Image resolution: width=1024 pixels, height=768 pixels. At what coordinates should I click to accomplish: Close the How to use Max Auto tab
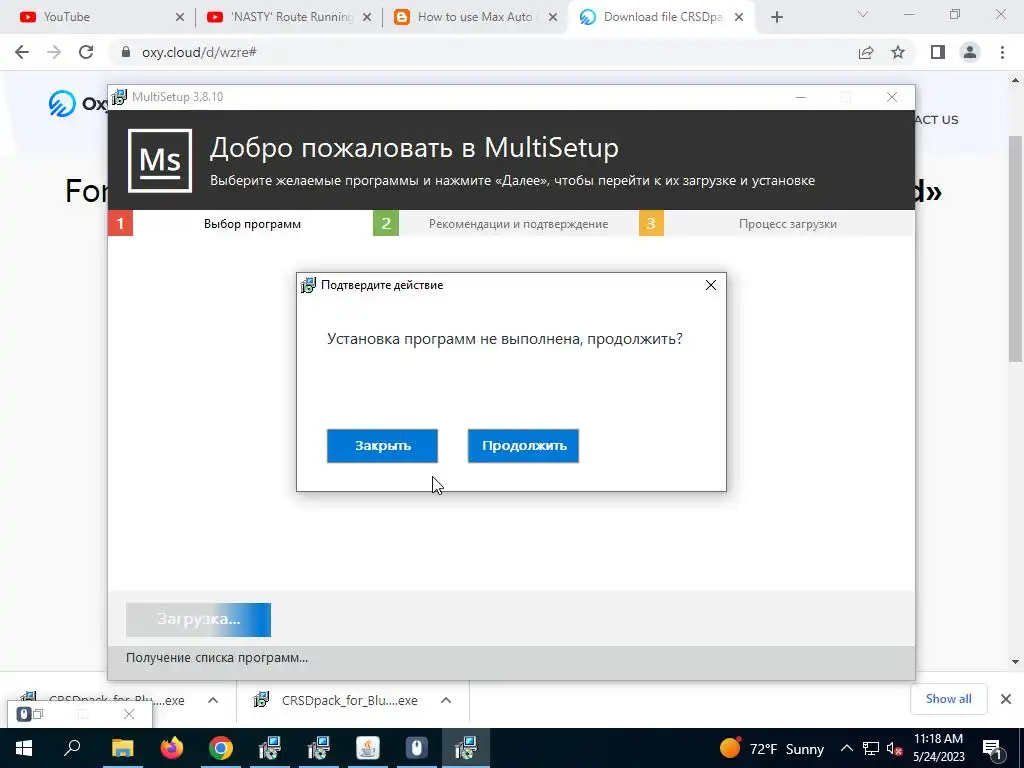pyautogui.click(x=552, y=18)
